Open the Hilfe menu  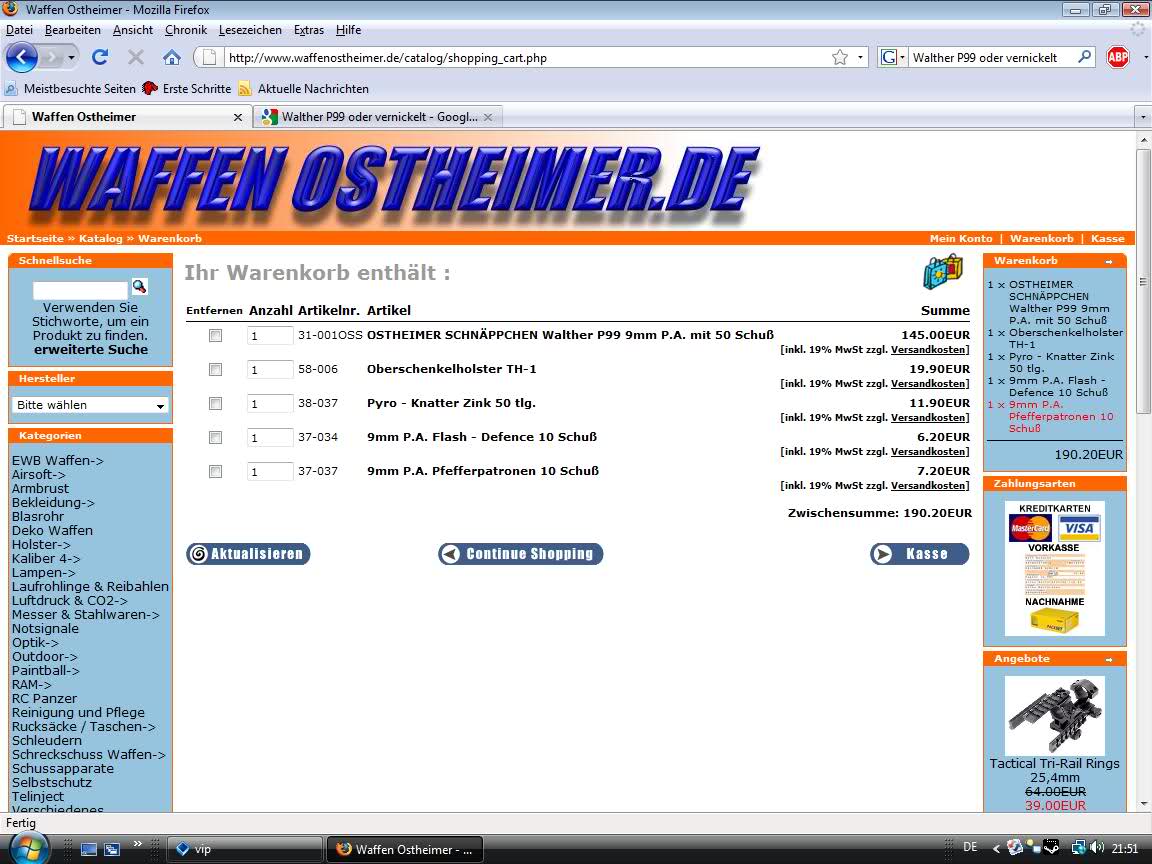[348, 30]
